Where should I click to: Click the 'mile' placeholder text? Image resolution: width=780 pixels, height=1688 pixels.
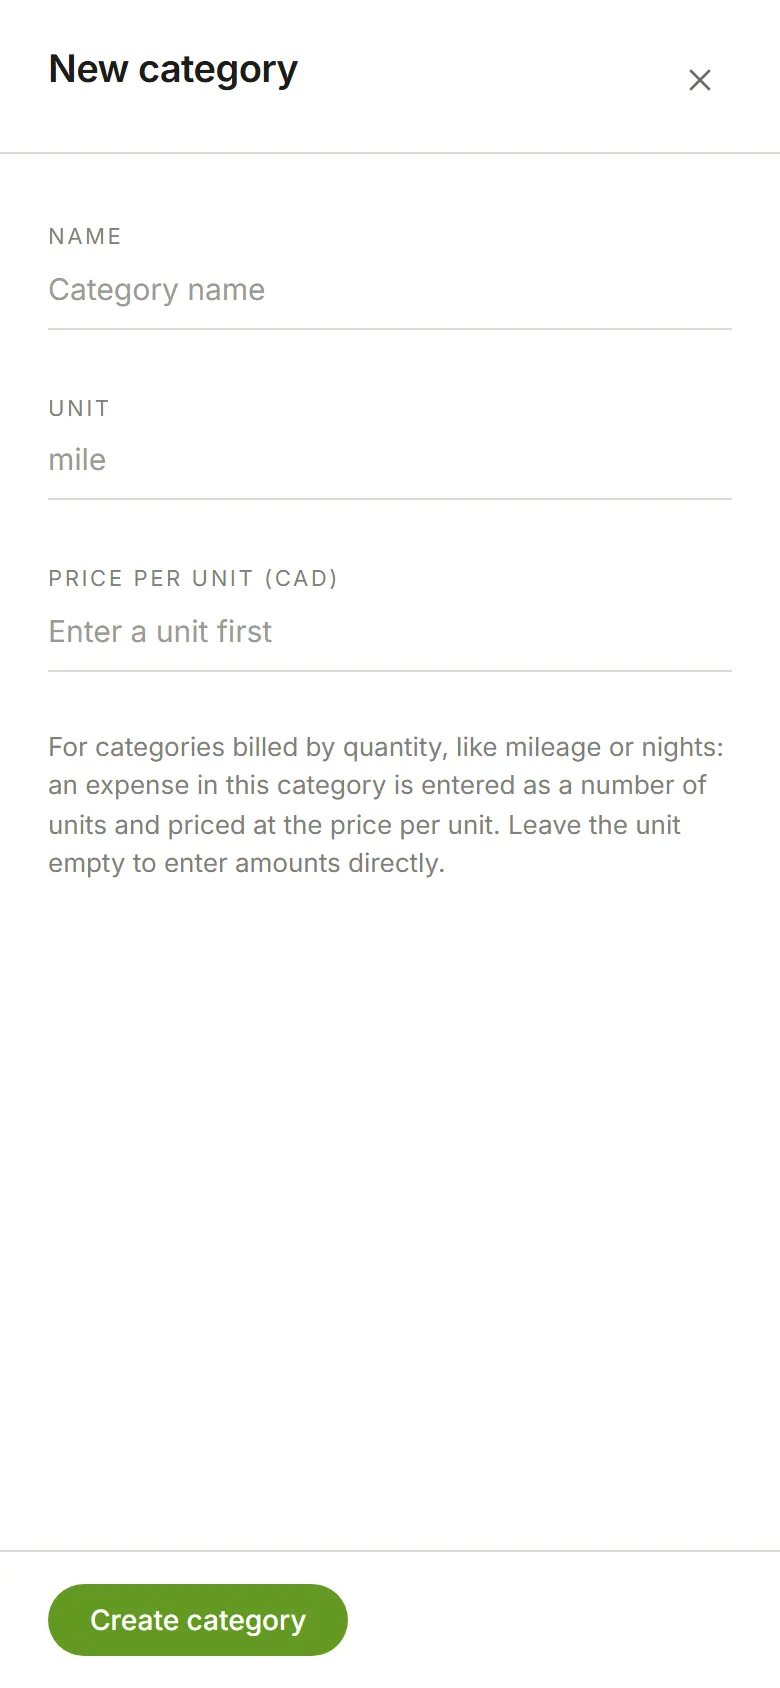77,460
